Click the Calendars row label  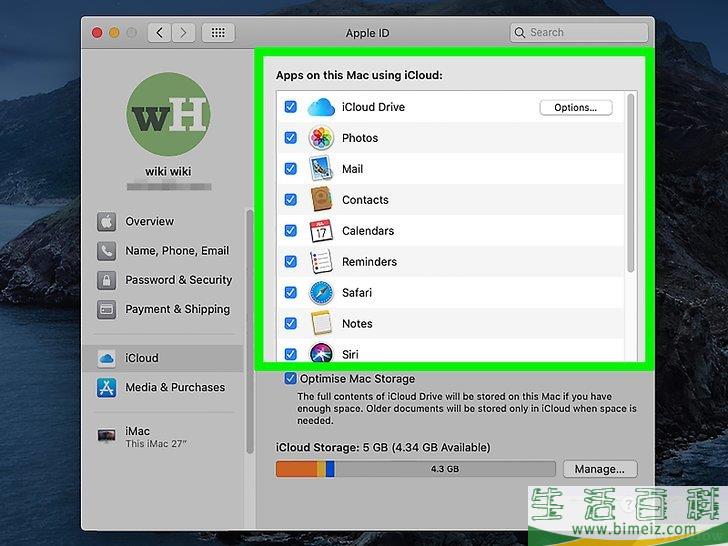click(368, 231)
